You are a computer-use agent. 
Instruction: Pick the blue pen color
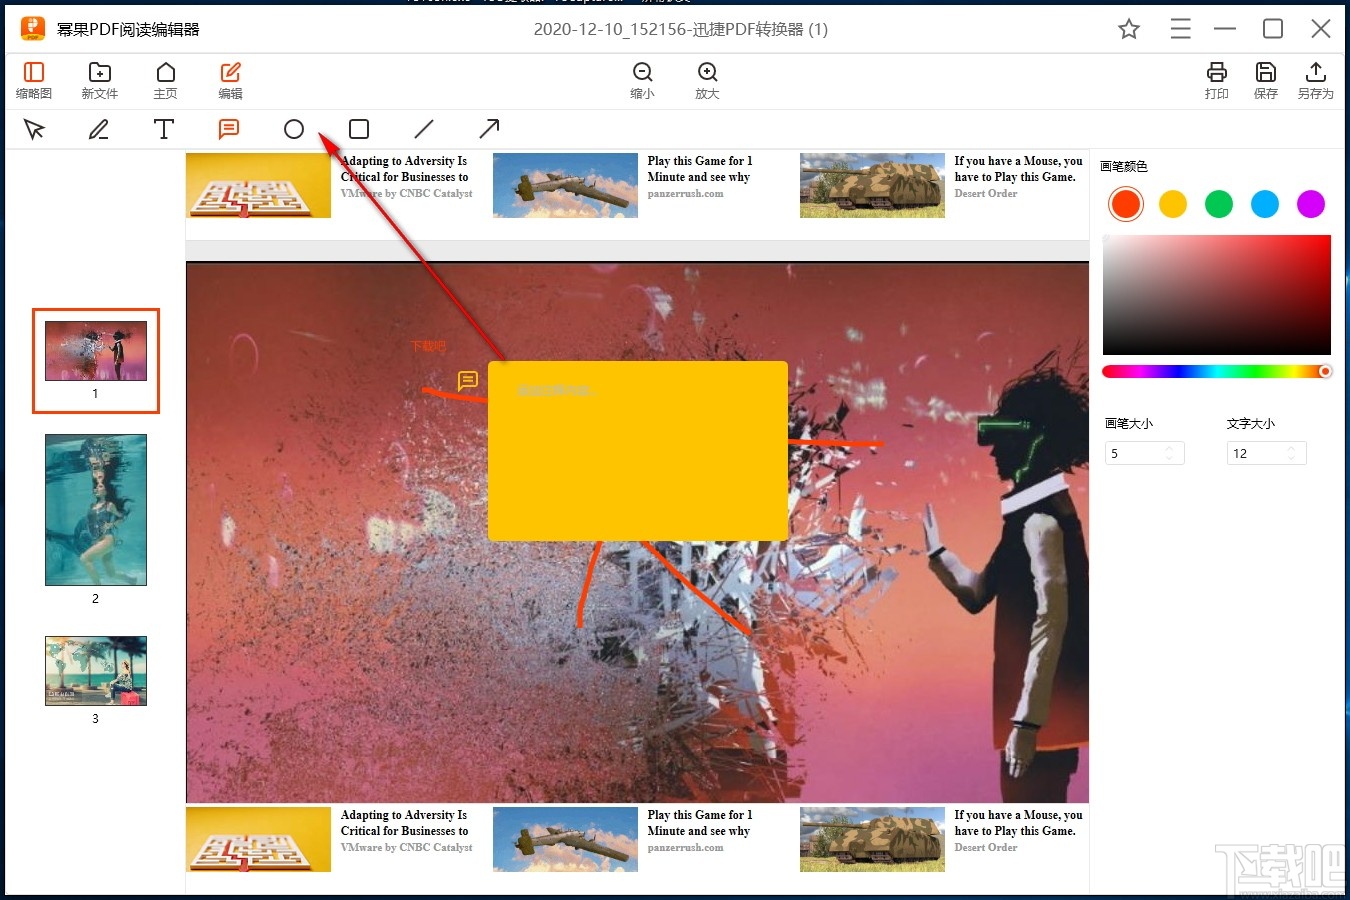point(1265,204)
